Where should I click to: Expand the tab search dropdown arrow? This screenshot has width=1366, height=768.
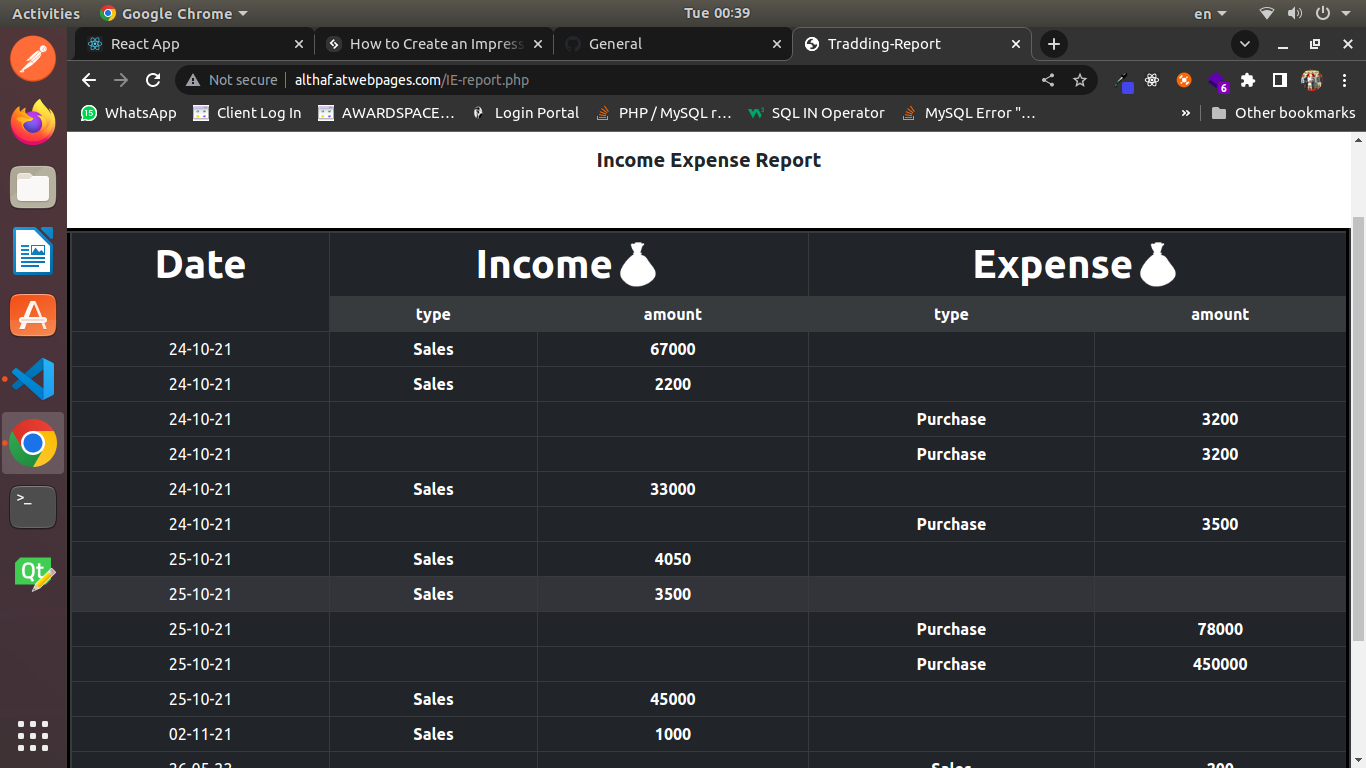(x=1245, y=44)
